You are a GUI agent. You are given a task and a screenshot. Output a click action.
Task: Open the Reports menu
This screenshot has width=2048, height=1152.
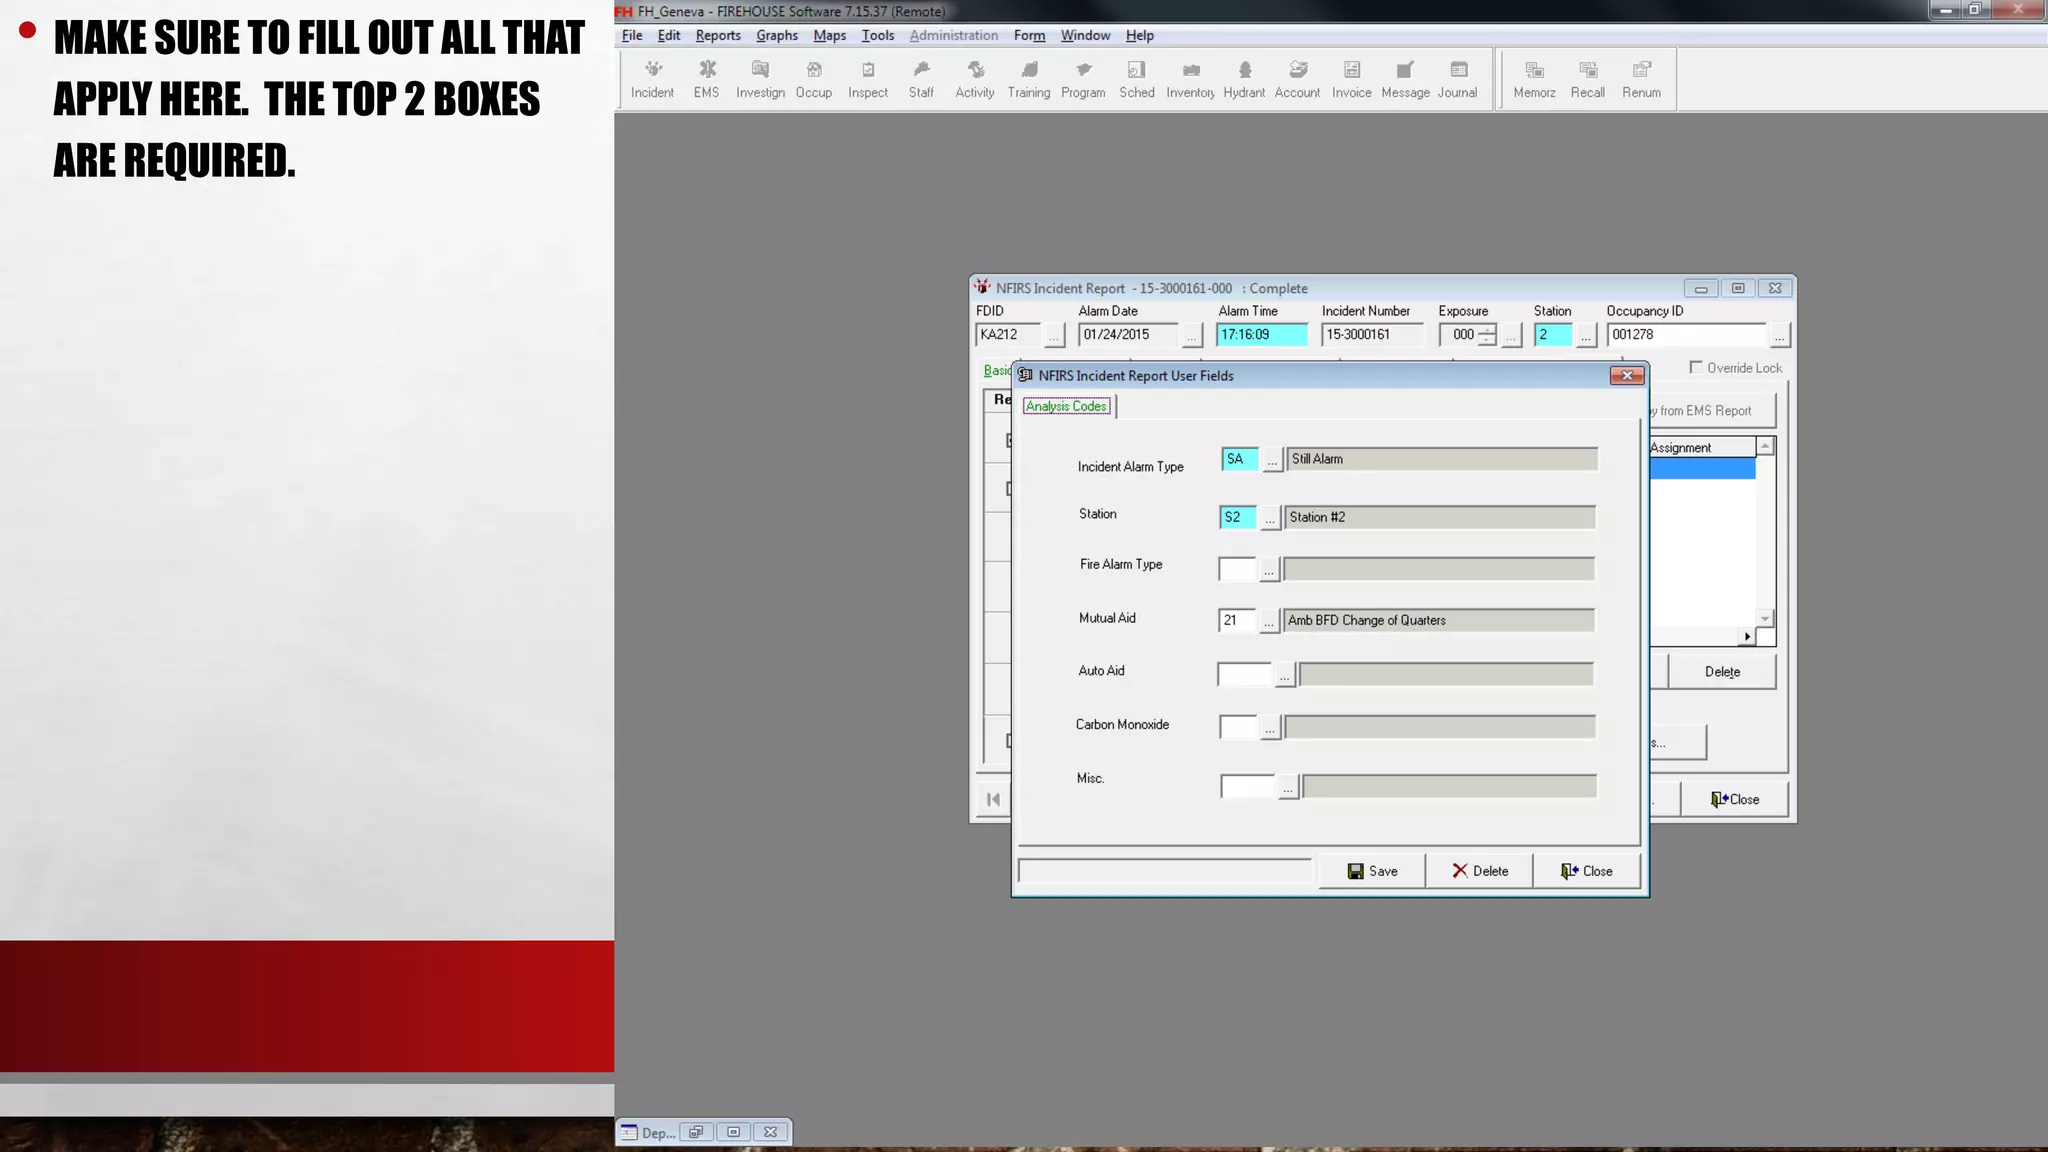[717, 35]
